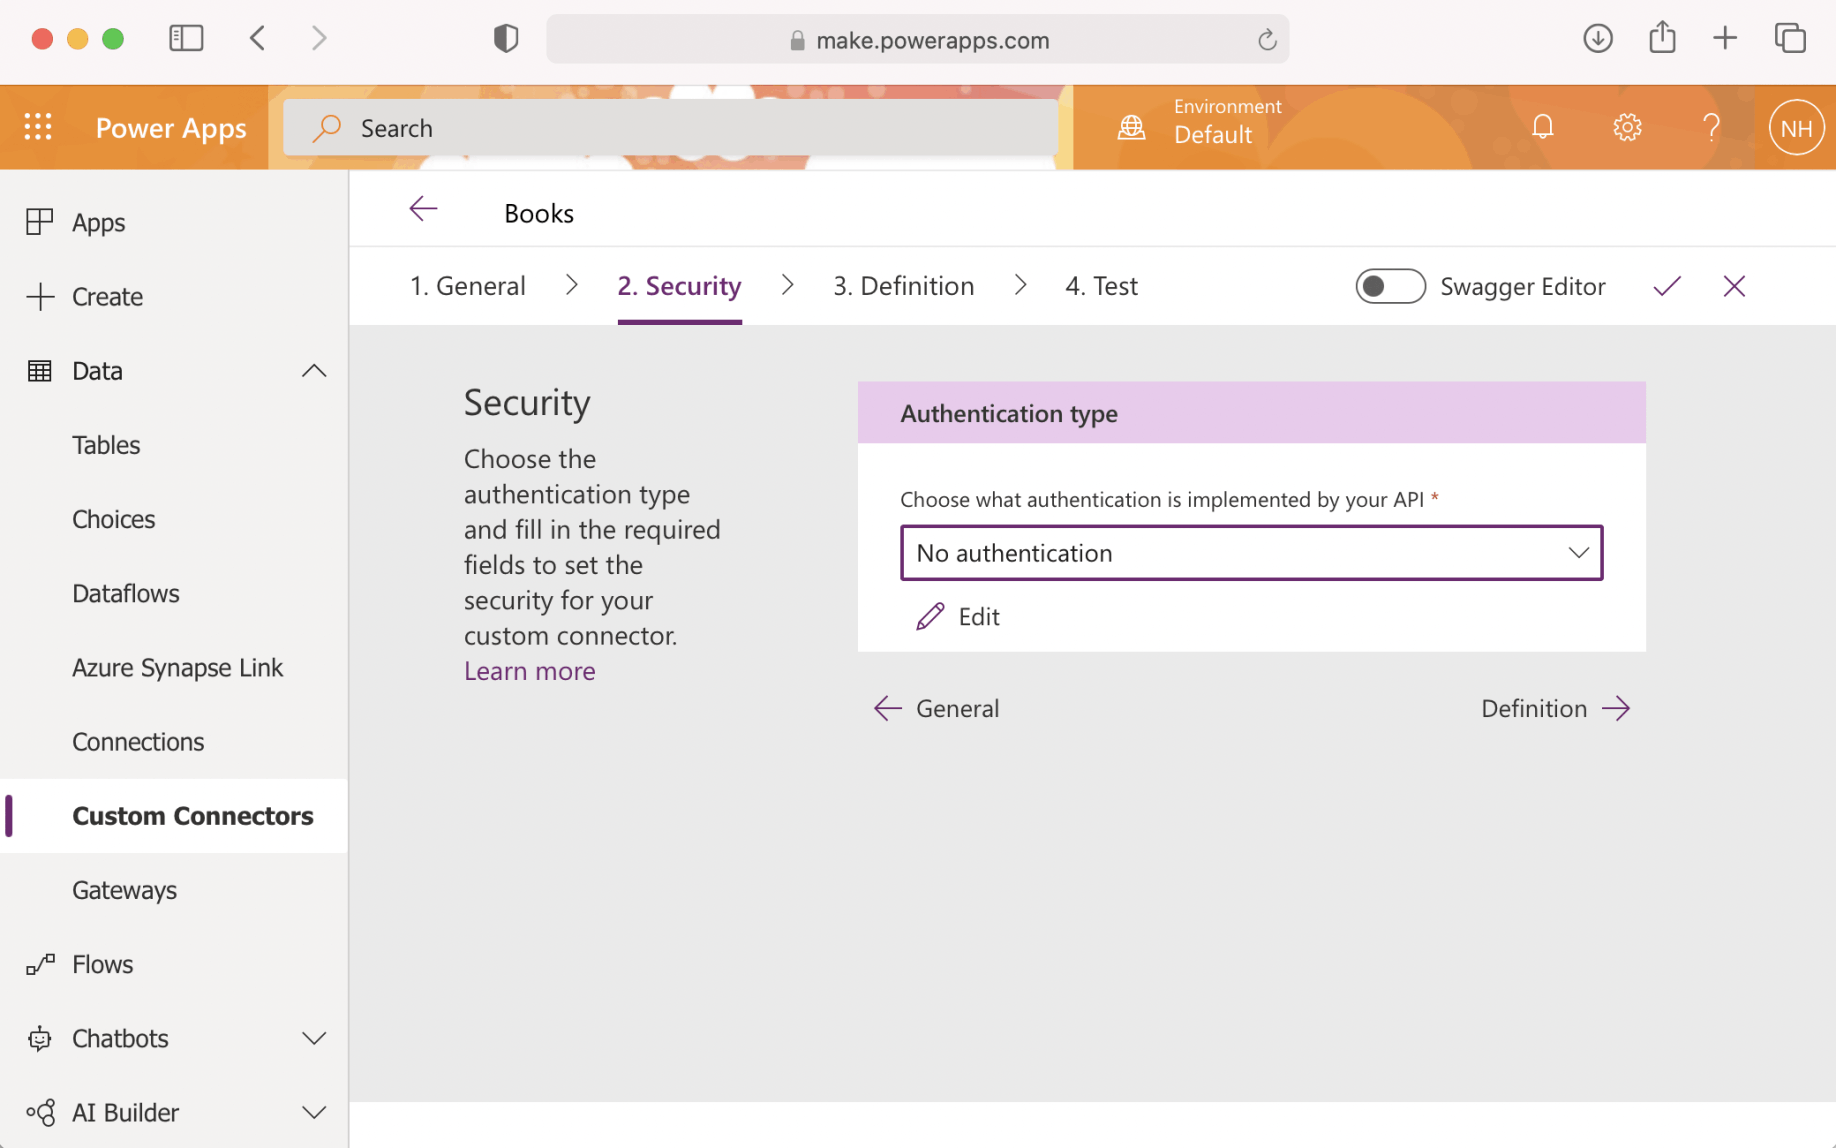
Task: Click the help question mark icon
Action: (x=1711, y=127)
